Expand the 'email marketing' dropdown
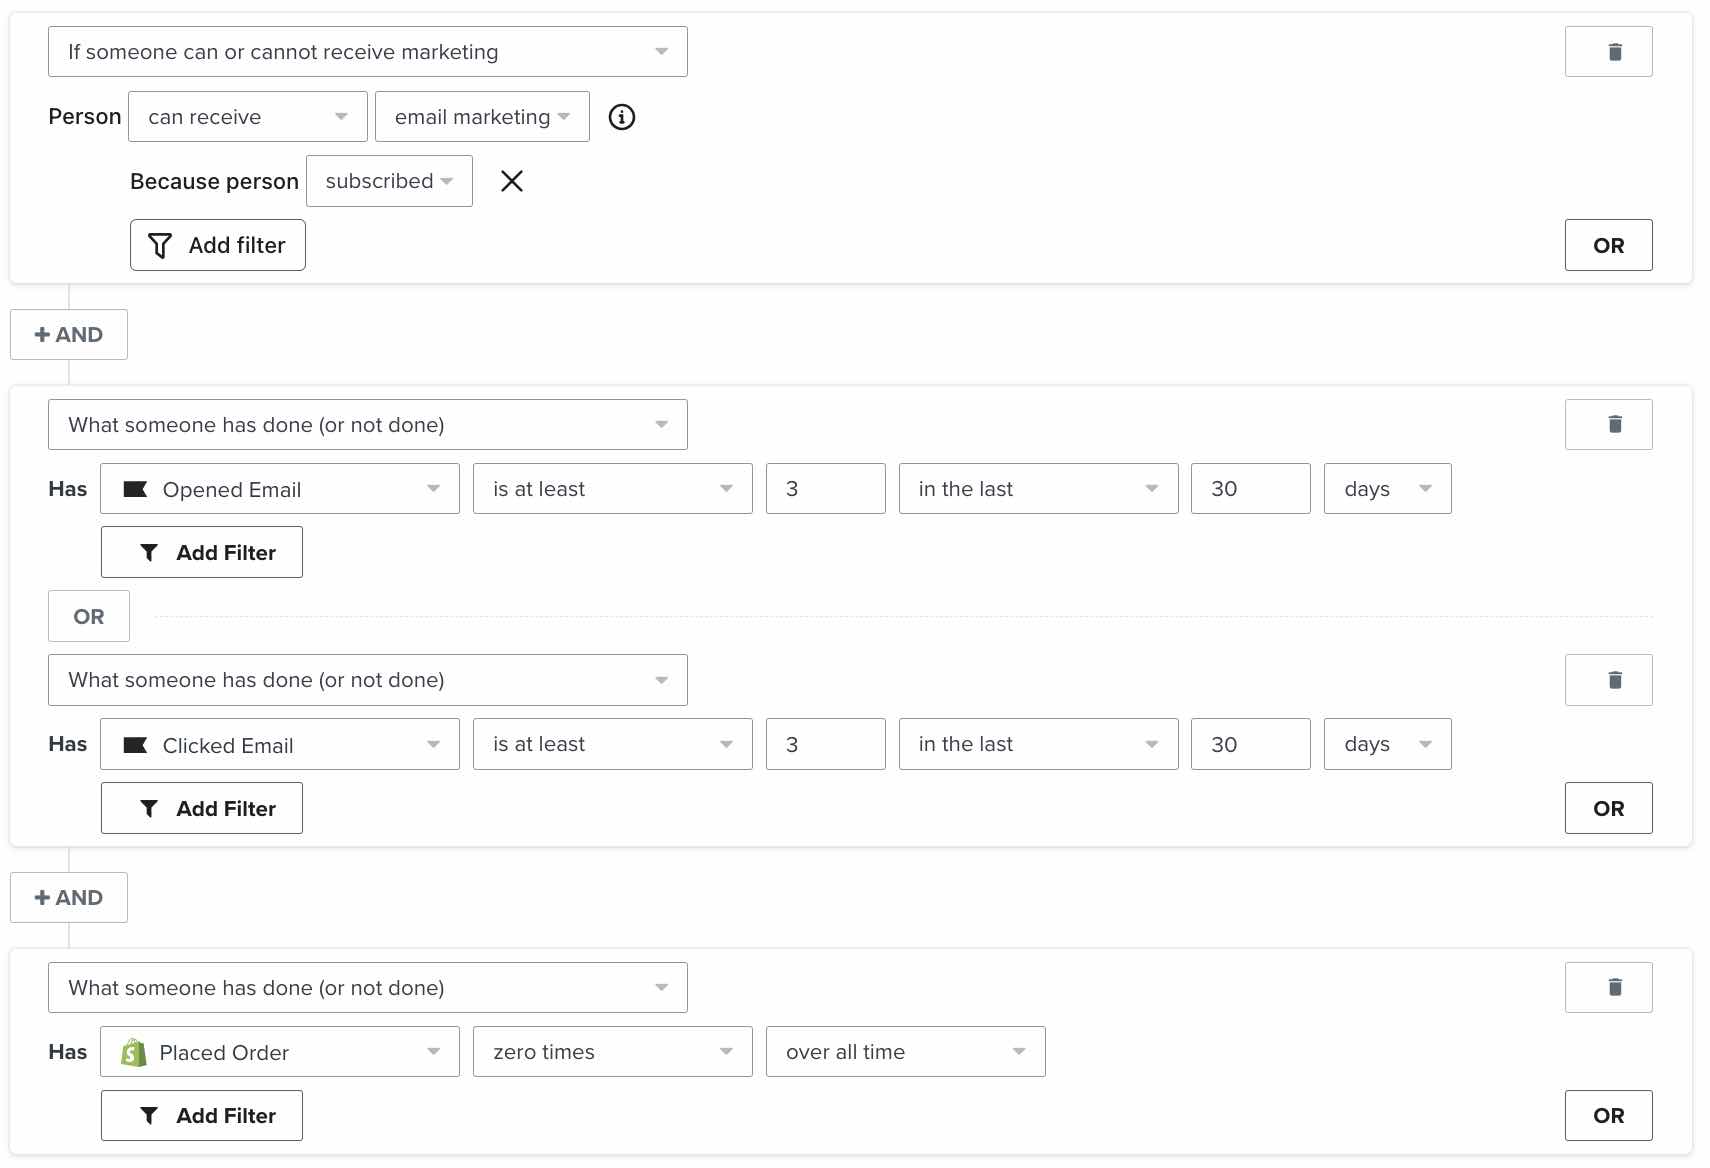Screen dimensions: 1710x1168 (482, 117)
